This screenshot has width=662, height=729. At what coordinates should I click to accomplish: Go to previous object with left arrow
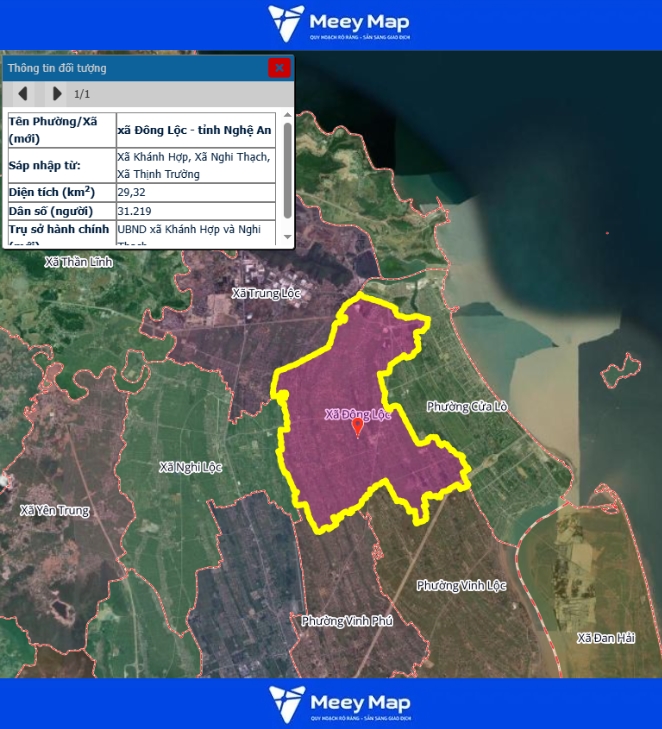point(23,94)
